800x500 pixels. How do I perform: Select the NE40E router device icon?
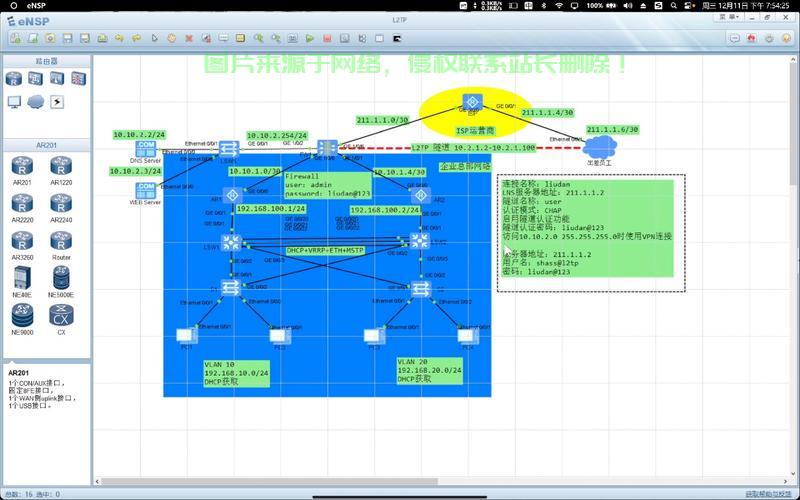[22, 279]
